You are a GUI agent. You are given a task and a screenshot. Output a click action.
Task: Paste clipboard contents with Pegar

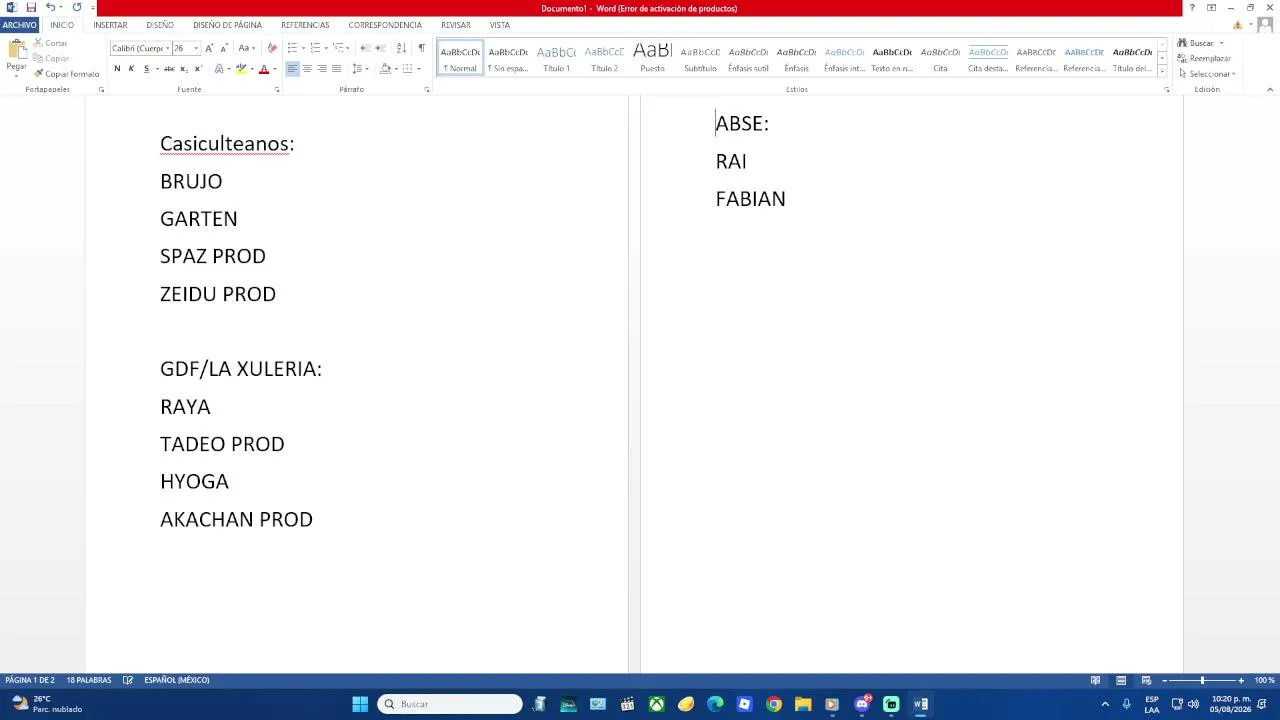(x=16, y=56)
